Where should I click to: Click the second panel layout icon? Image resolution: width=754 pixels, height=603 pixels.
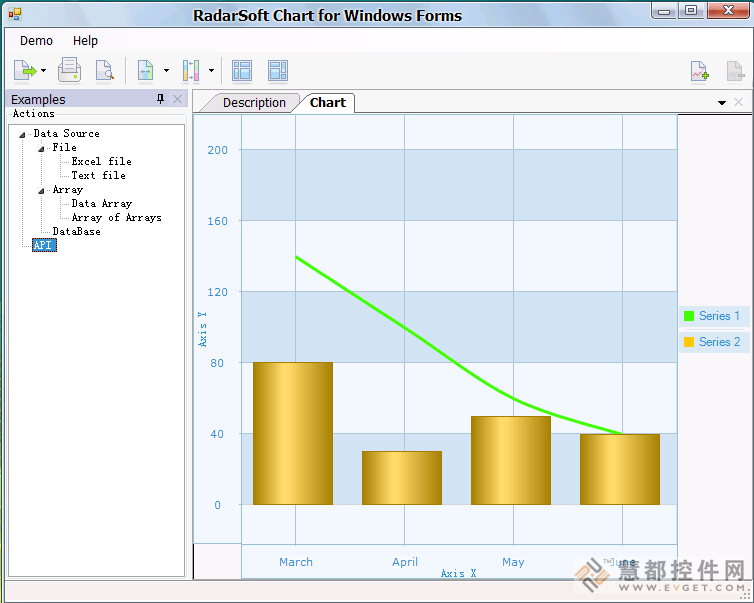pos(278,70)
